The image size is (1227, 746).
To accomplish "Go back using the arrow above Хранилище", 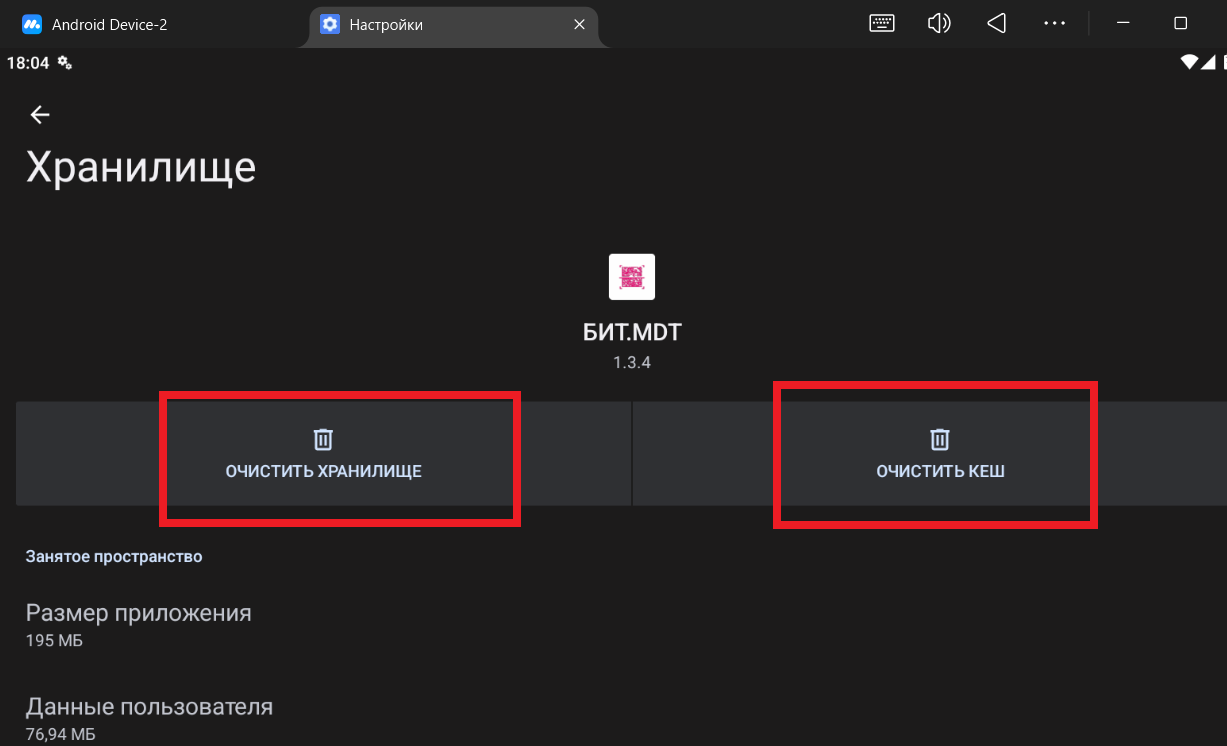I will tap(40, 115).
